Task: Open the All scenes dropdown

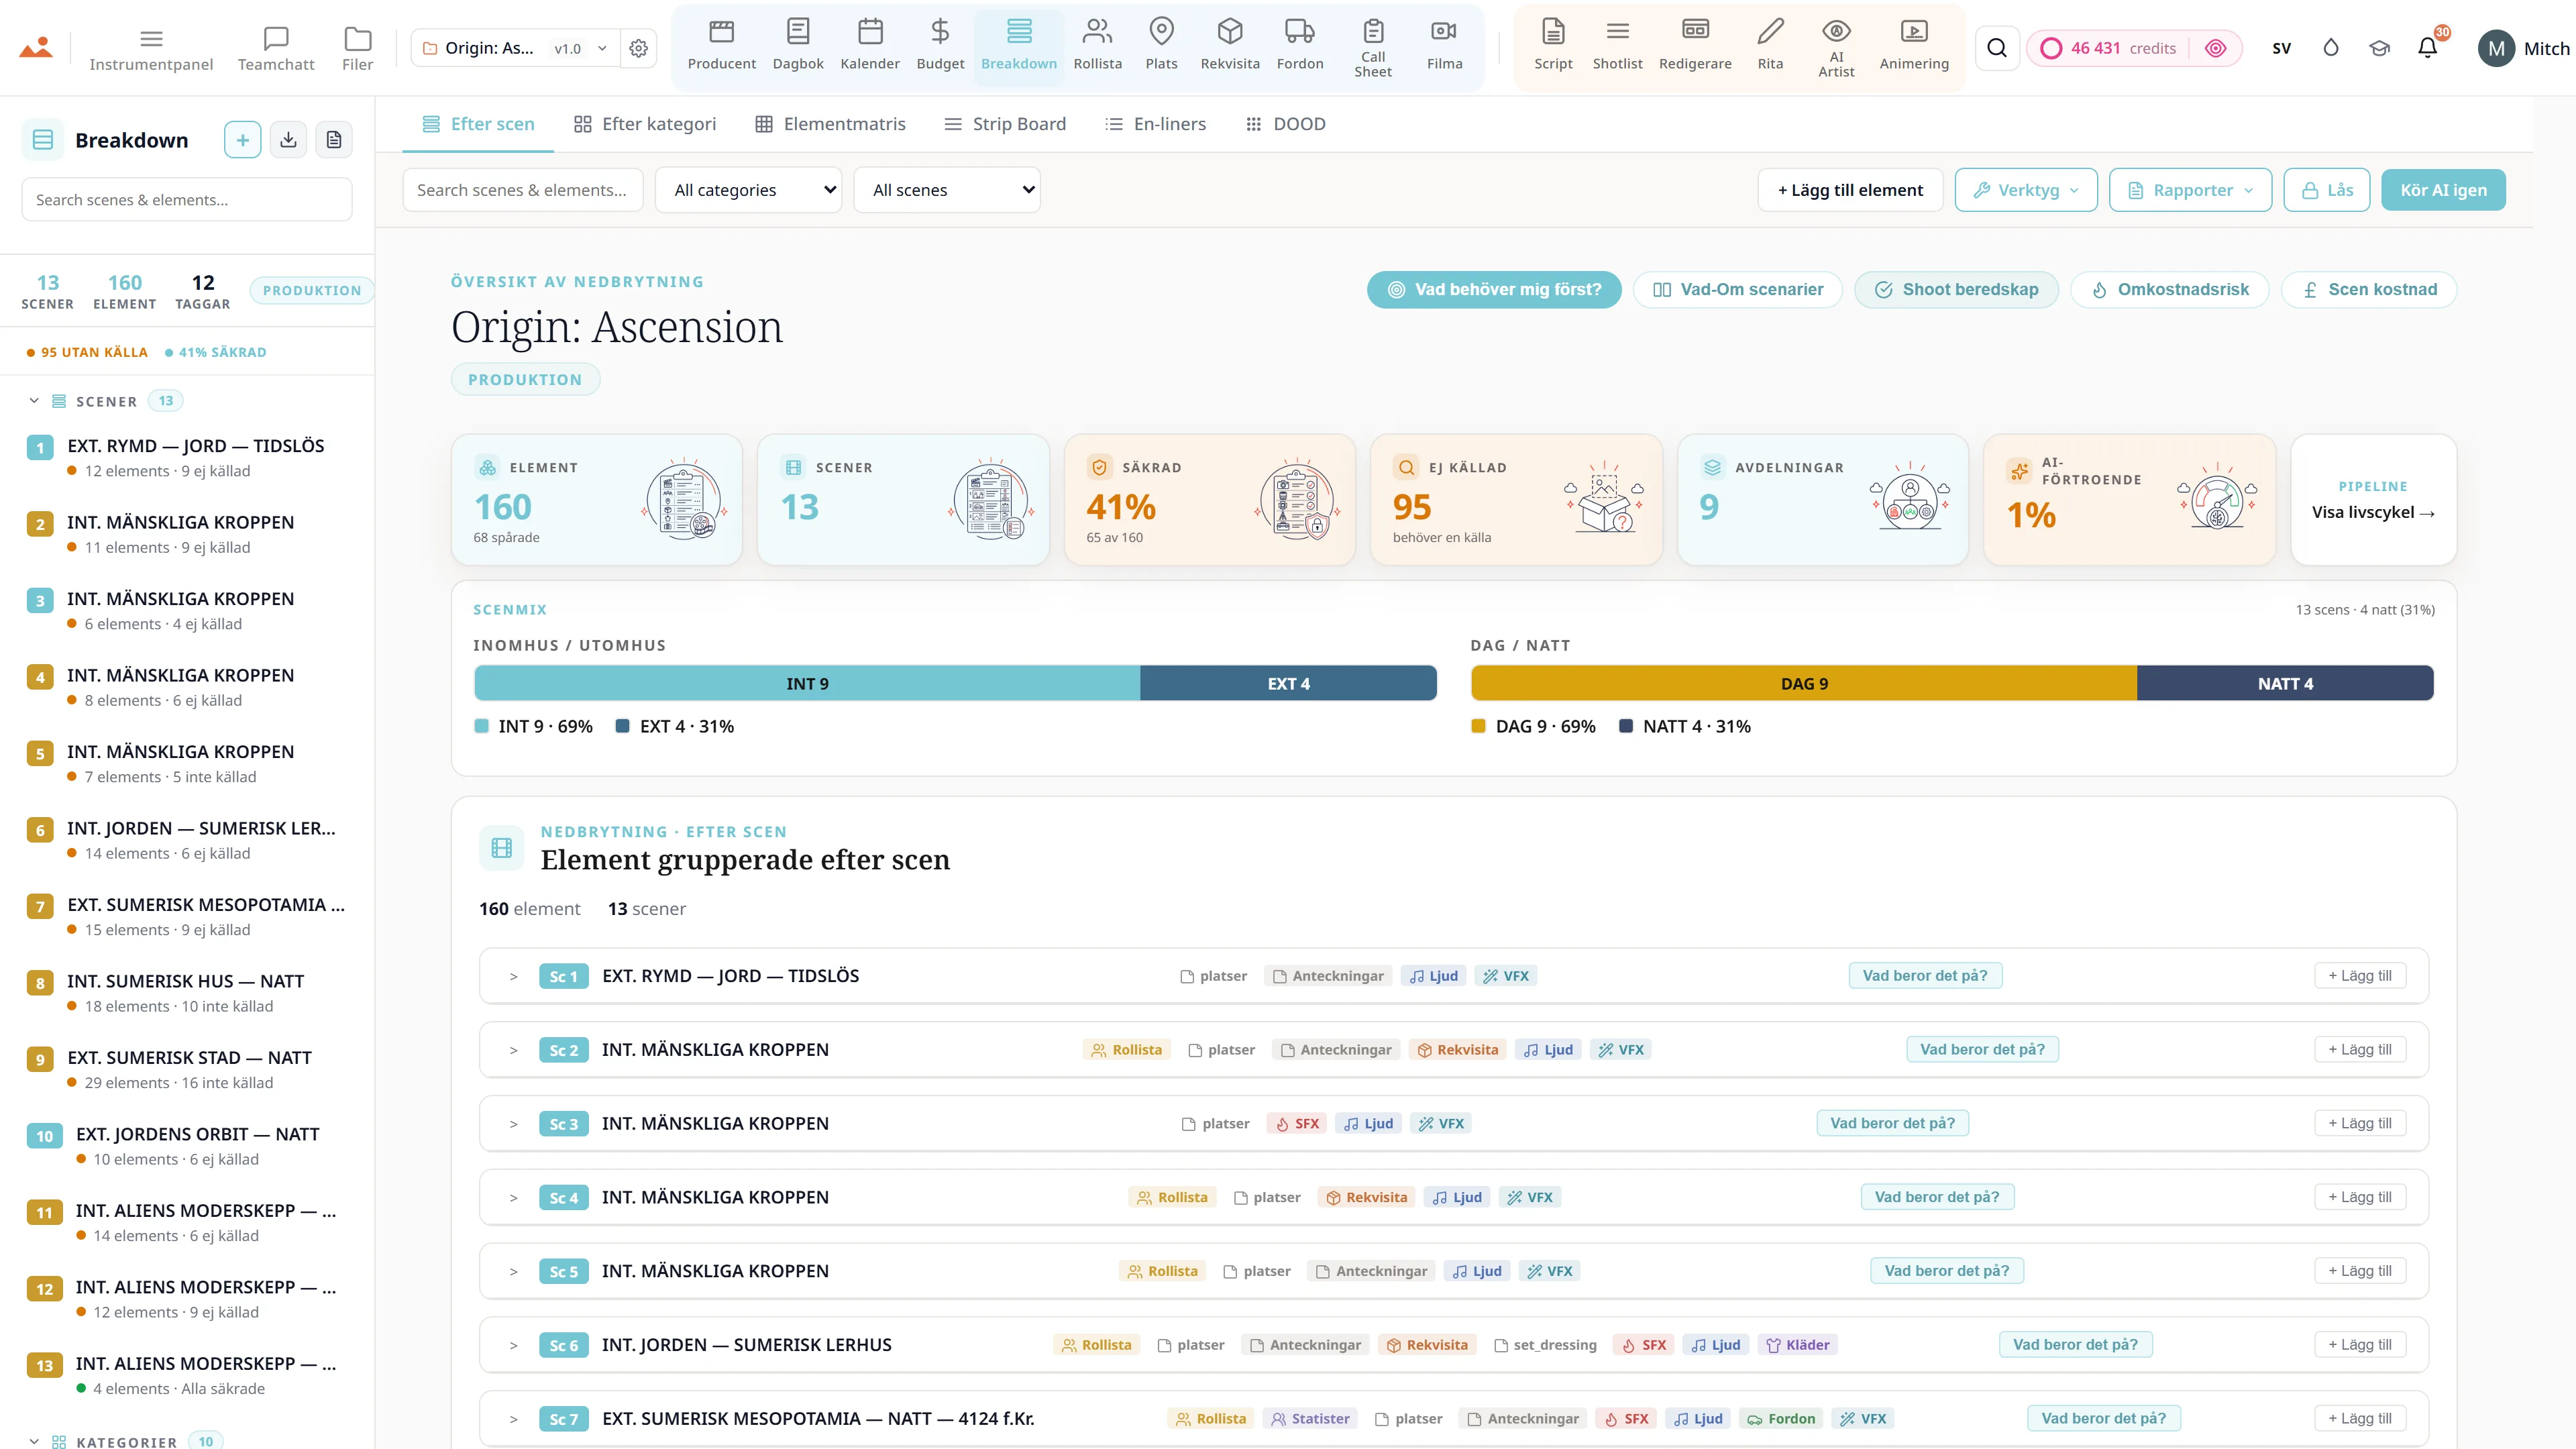Action: click(x=947, y=190)
